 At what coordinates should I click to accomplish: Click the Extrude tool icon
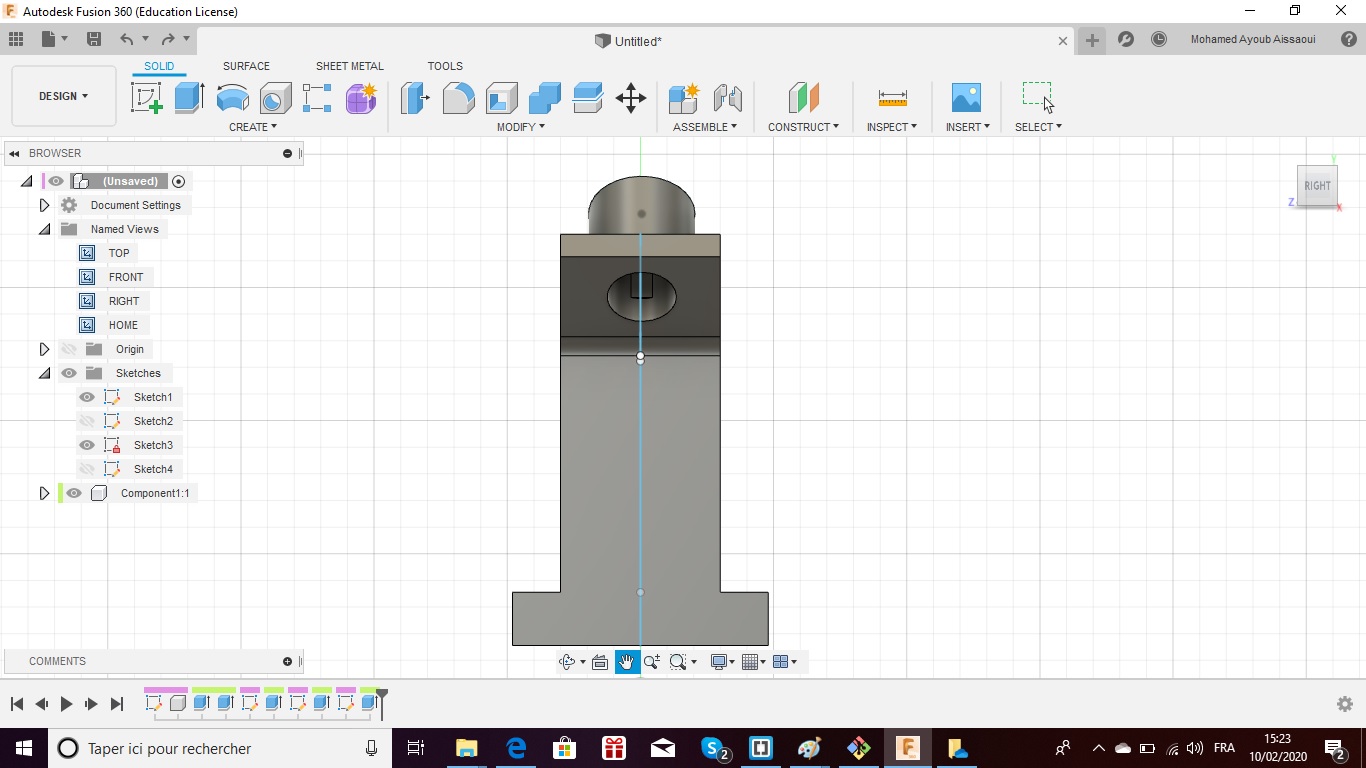[x=189, y=98]
